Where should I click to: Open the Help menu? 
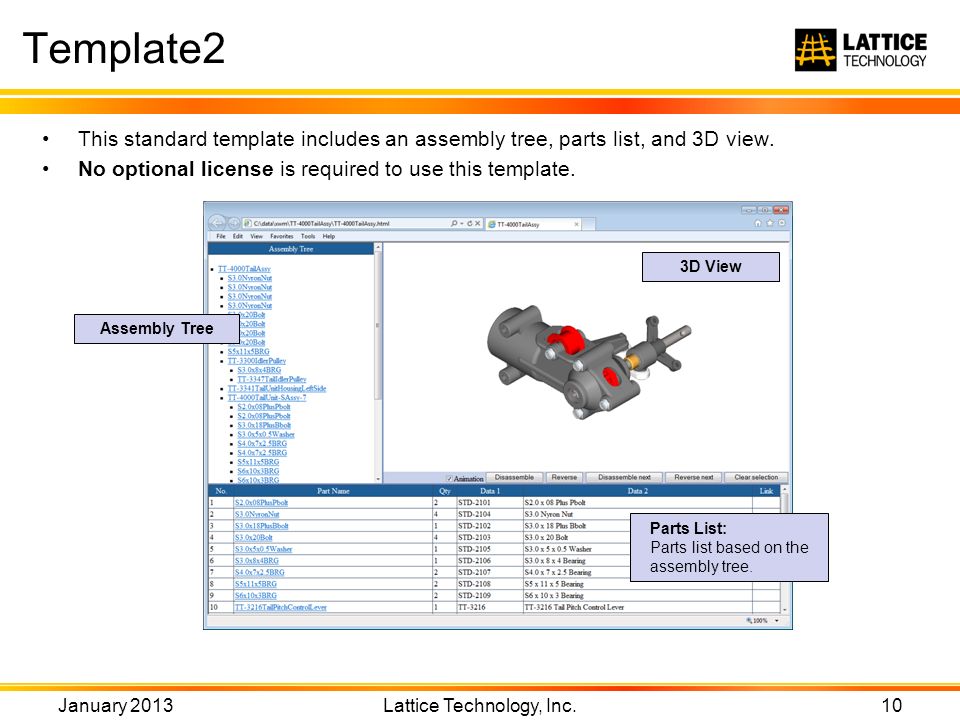329,236
